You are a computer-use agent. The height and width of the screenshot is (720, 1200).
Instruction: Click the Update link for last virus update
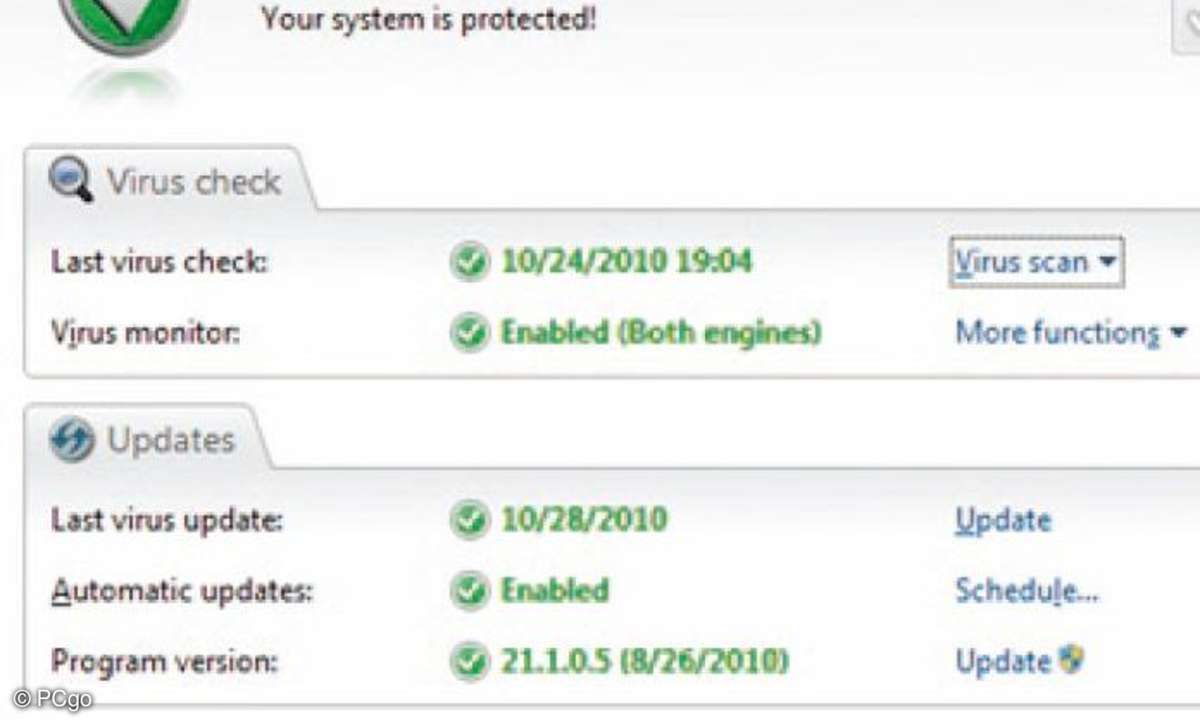pyautogui.click(x=1003, y=520)
